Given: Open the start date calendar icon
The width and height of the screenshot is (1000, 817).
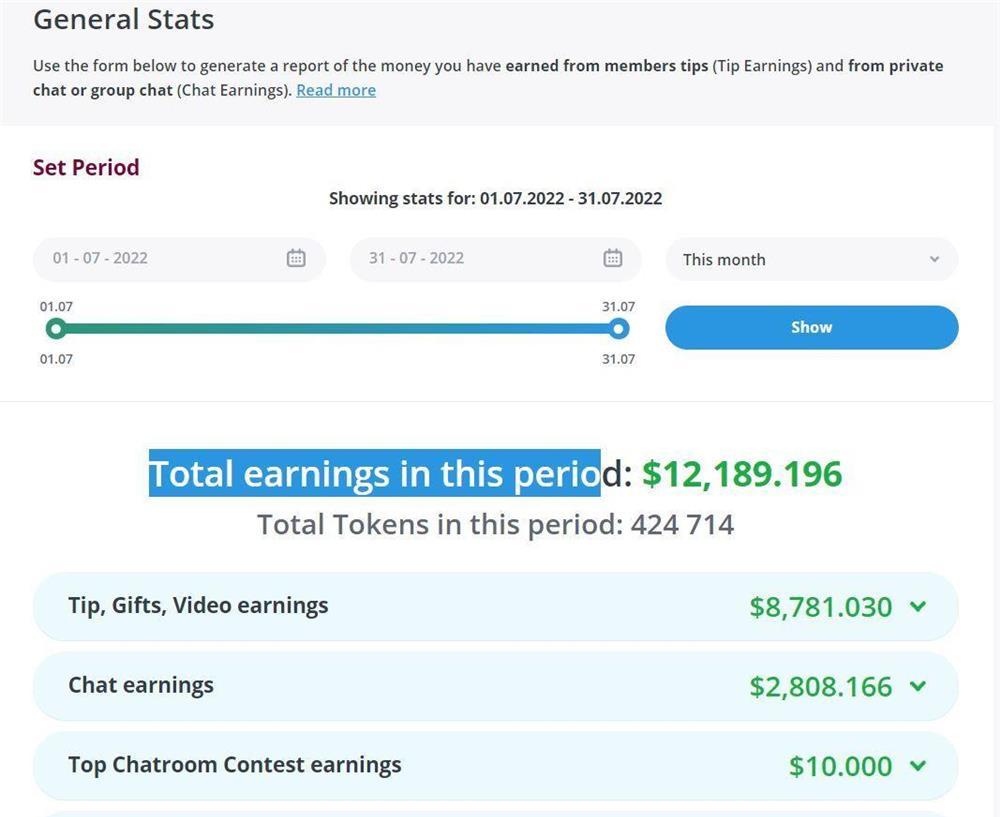Looking at the screenshot, I should (296, 258).
